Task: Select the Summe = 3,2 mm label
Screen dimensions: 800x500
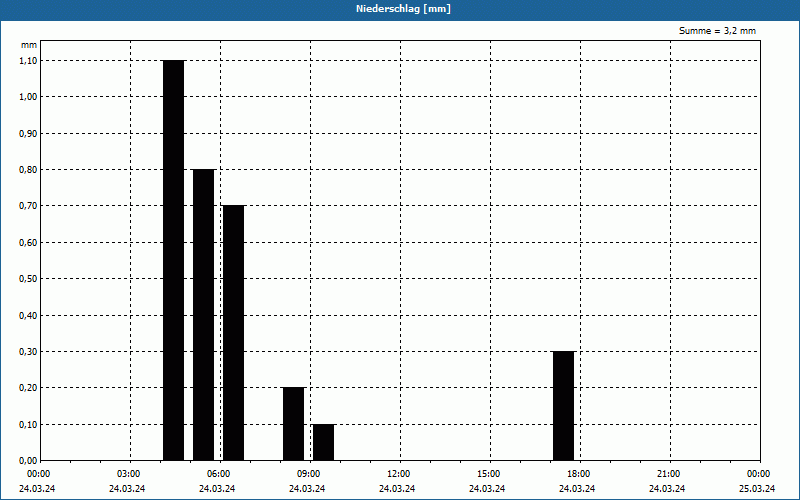Action: click(x=717, y=31)
